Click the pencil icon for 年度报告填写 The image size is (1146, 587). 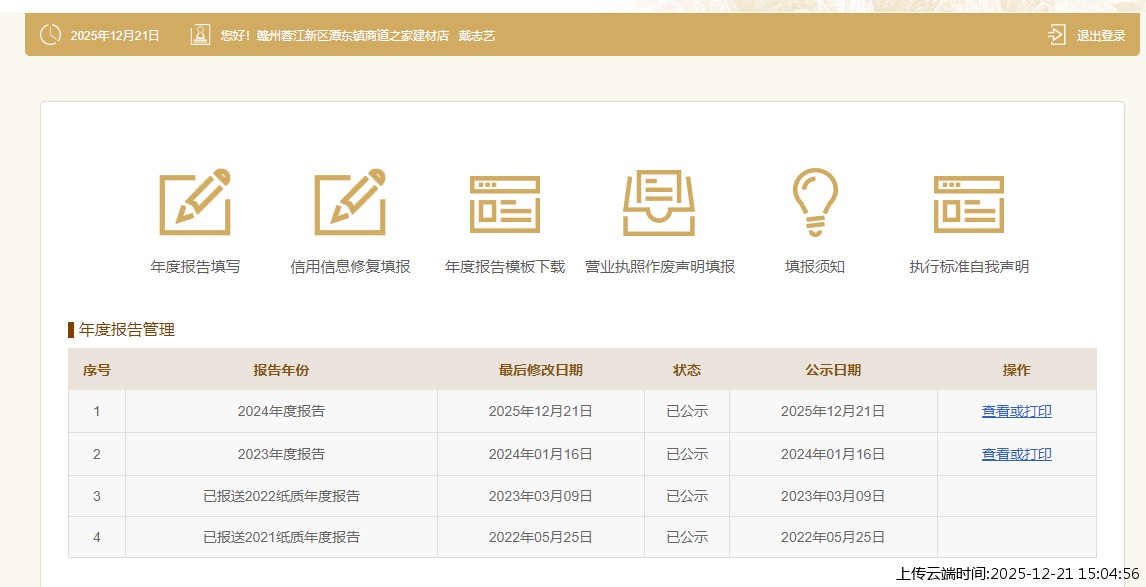pos(195,203)
